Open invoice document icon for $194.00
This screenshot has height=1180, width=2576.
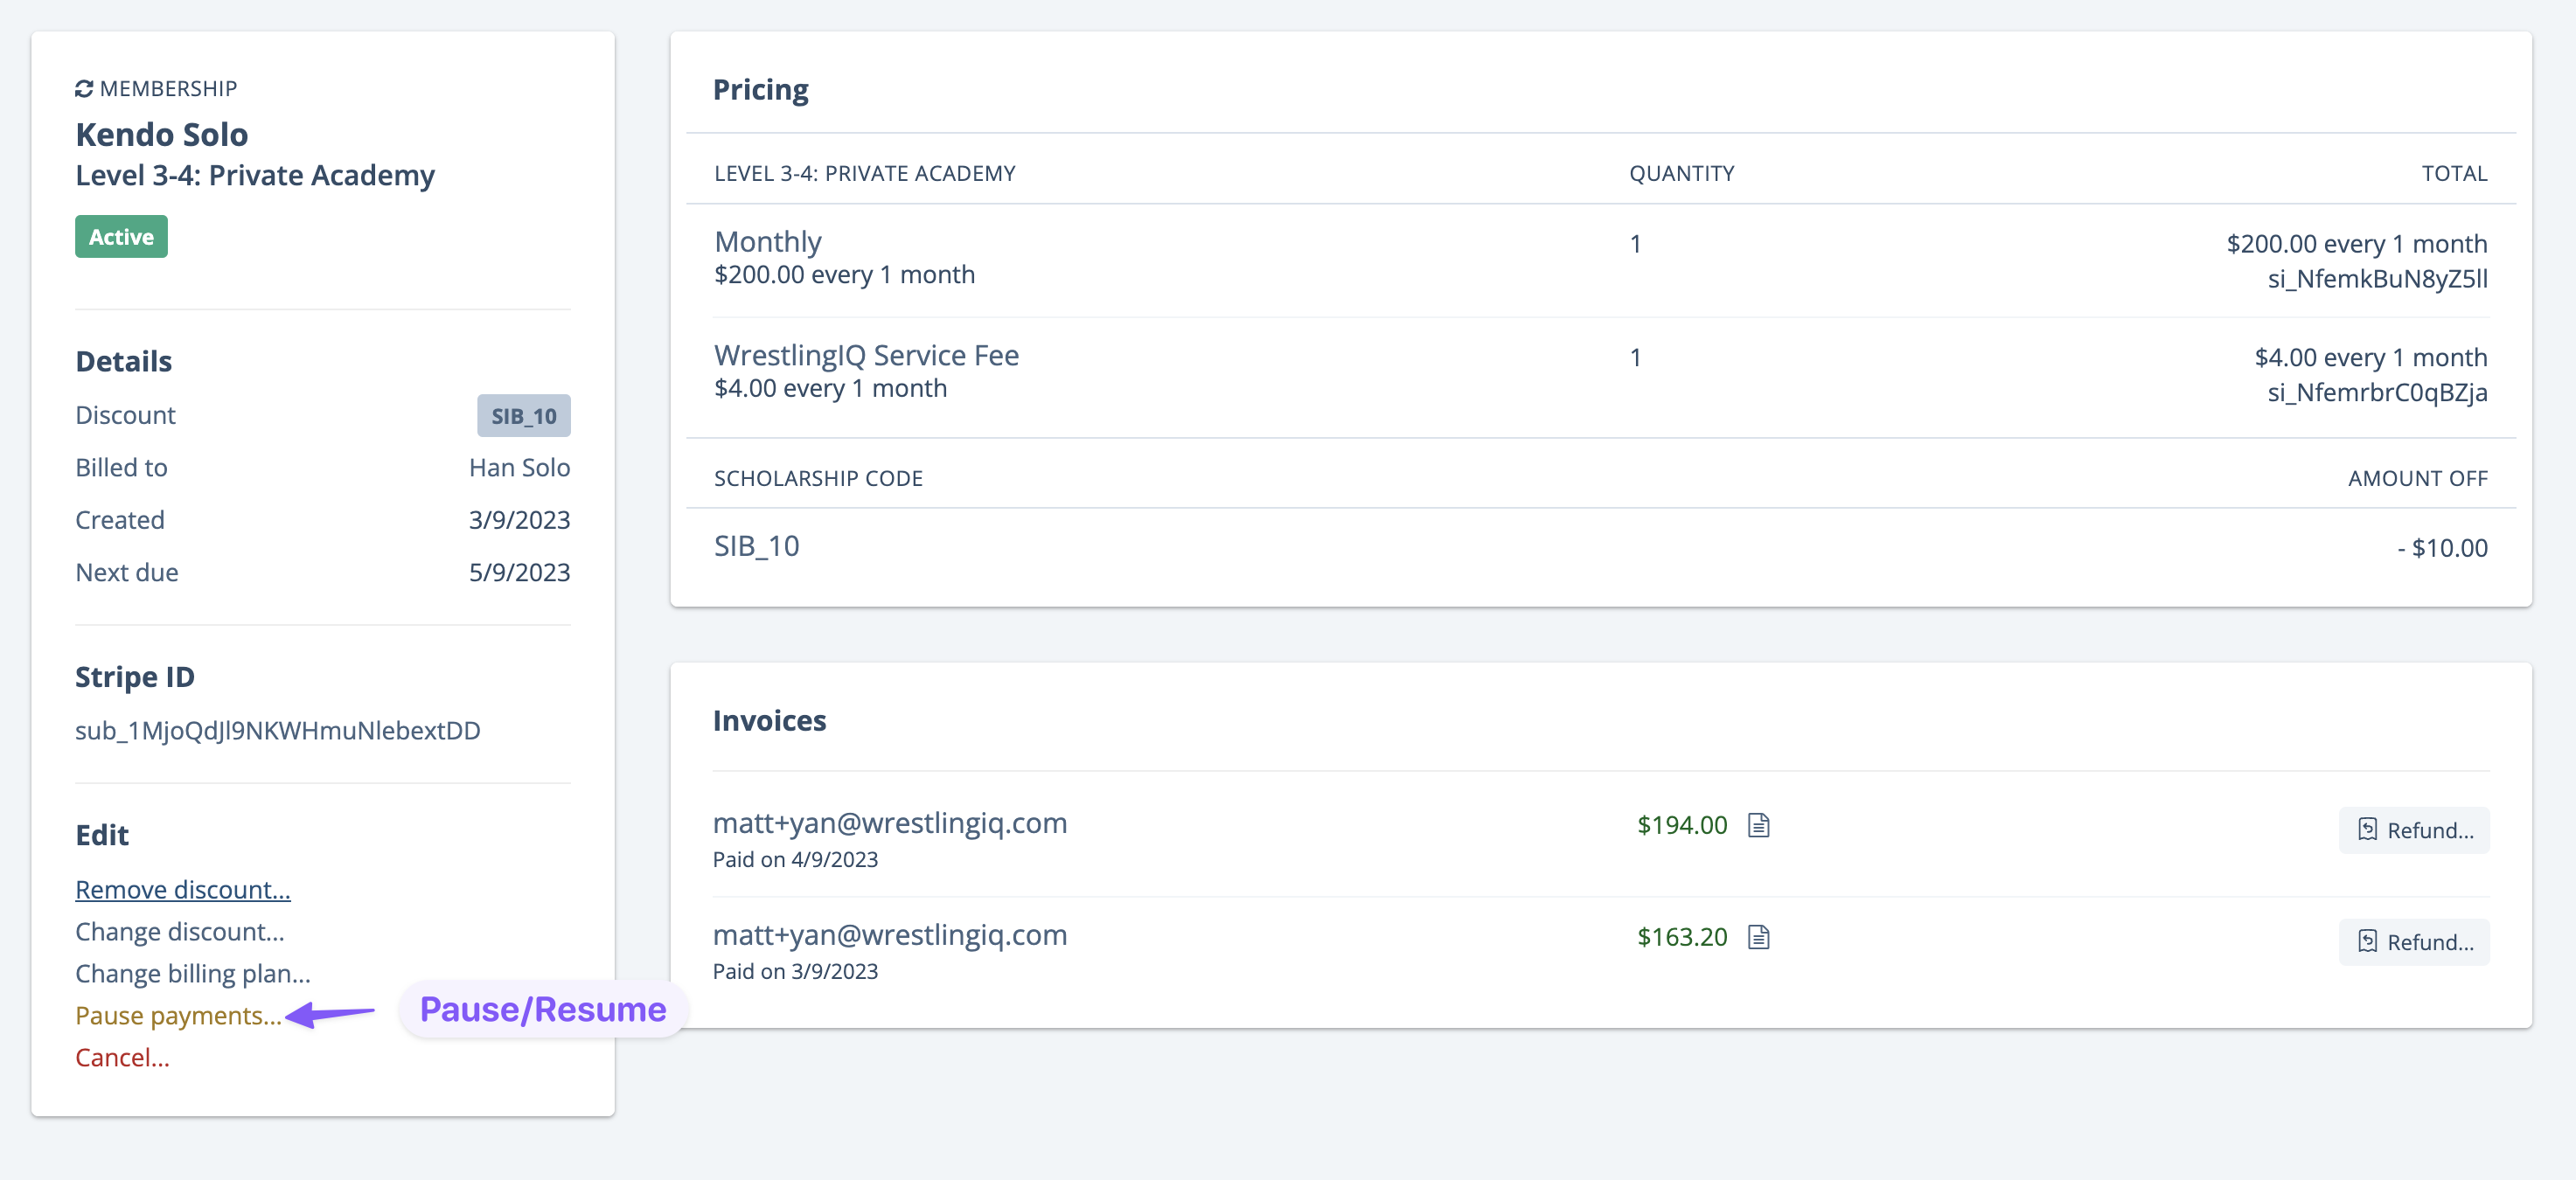pos(1758,825)
